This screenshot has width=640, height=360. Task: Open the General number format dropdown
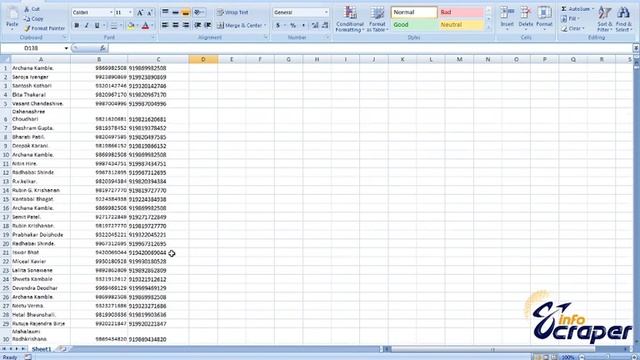326,12
